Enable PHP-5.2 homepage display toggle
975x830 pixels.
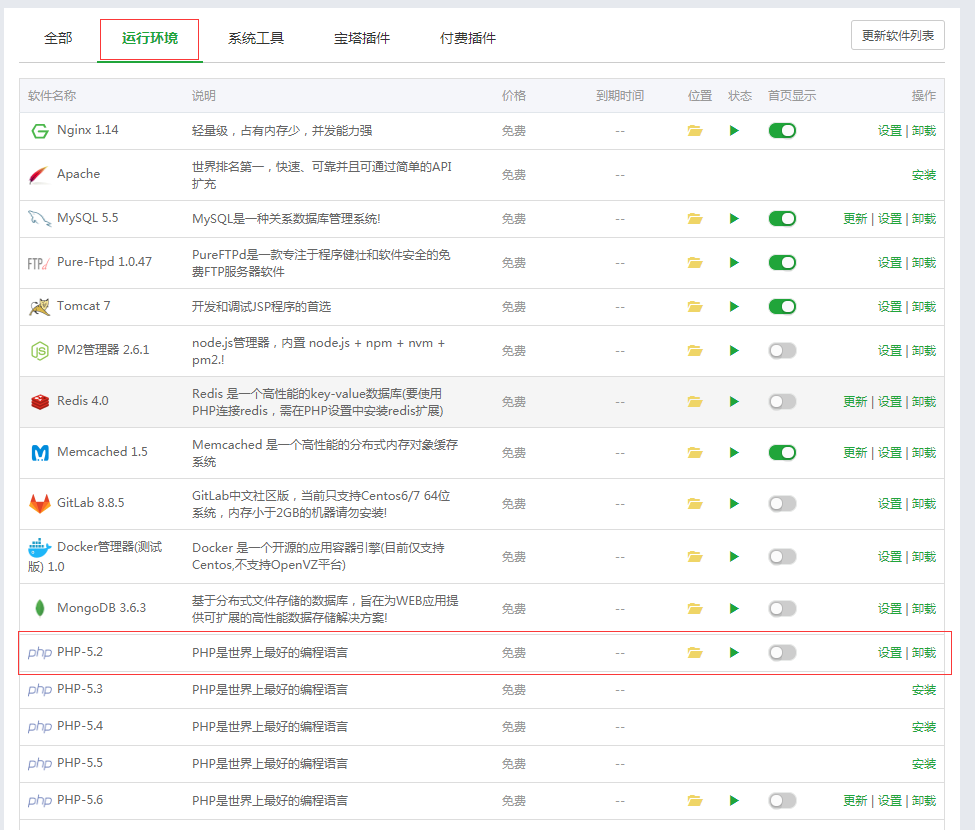782,653
